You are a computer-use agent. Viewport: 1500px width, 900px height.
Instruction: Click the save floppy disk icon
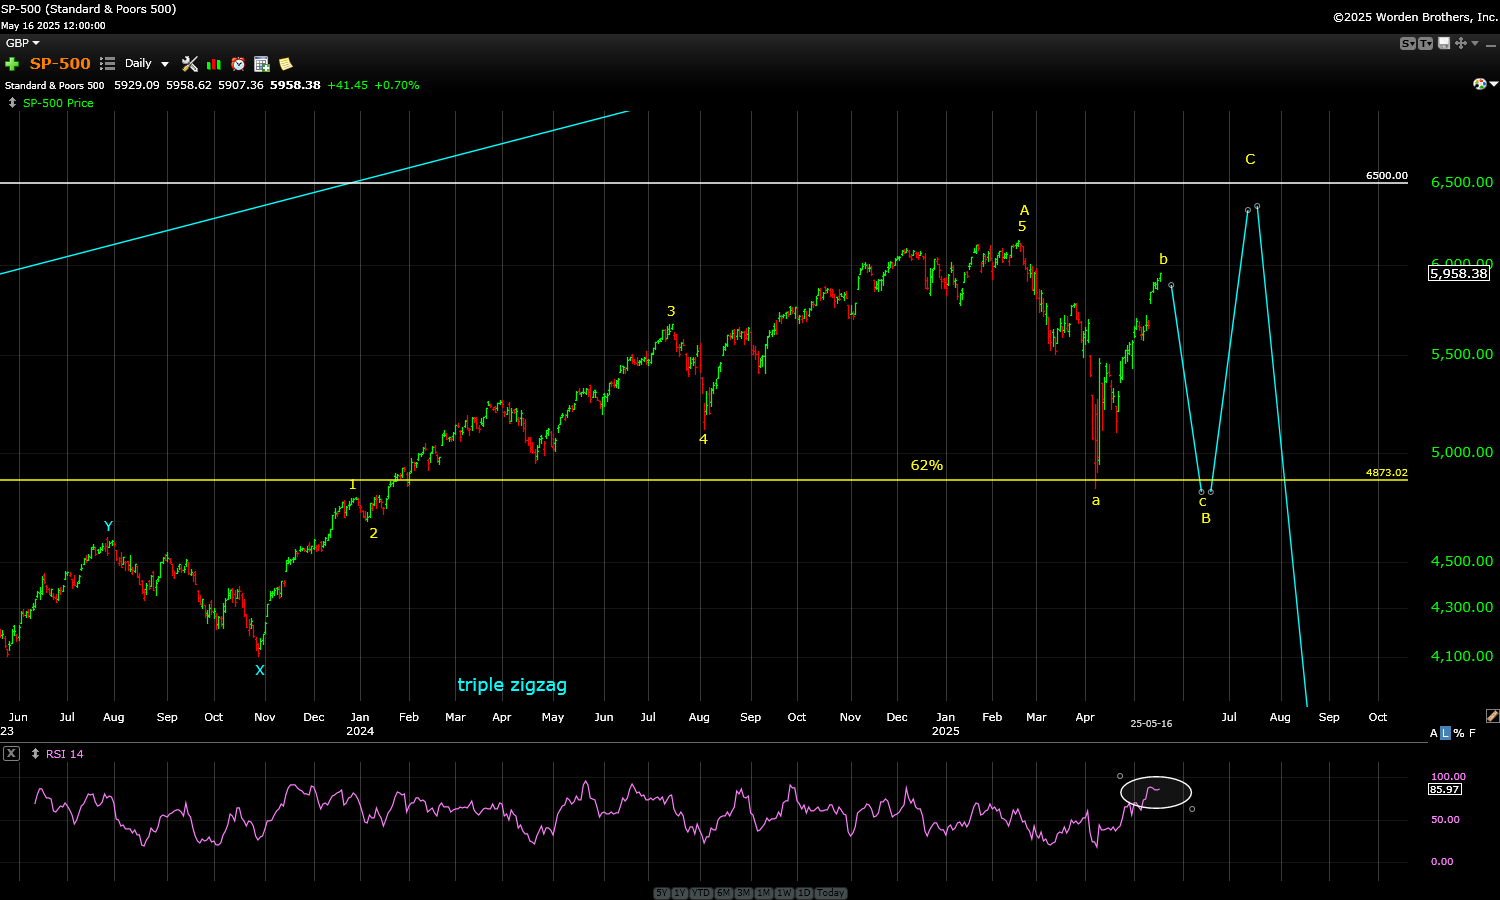click(1443, 43)
